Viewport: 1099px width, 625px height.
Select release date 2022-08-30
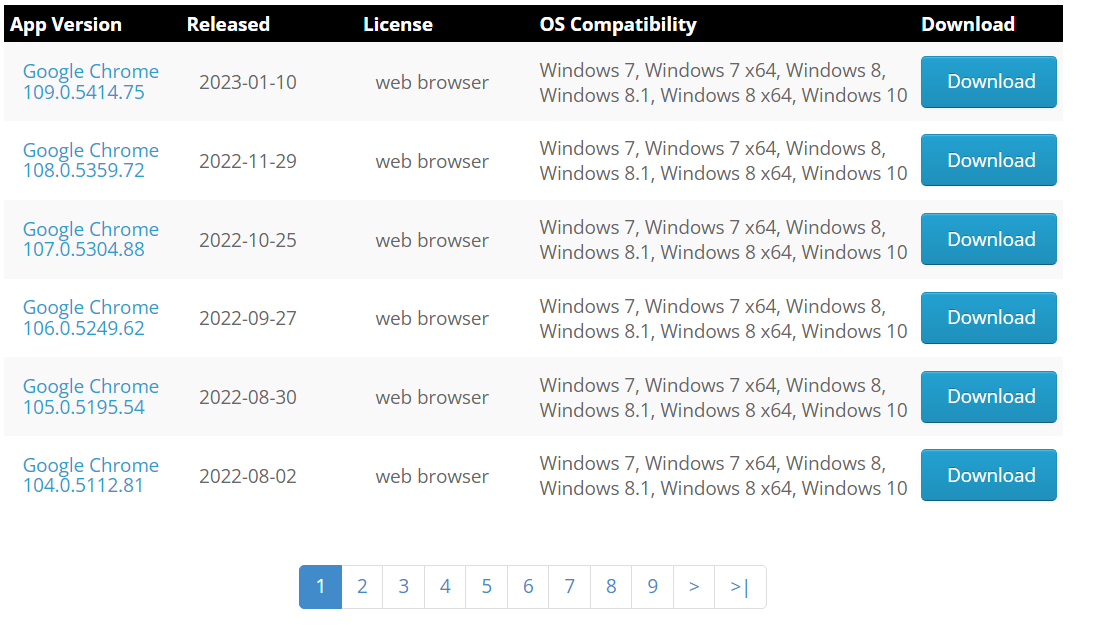coord(247,397)
